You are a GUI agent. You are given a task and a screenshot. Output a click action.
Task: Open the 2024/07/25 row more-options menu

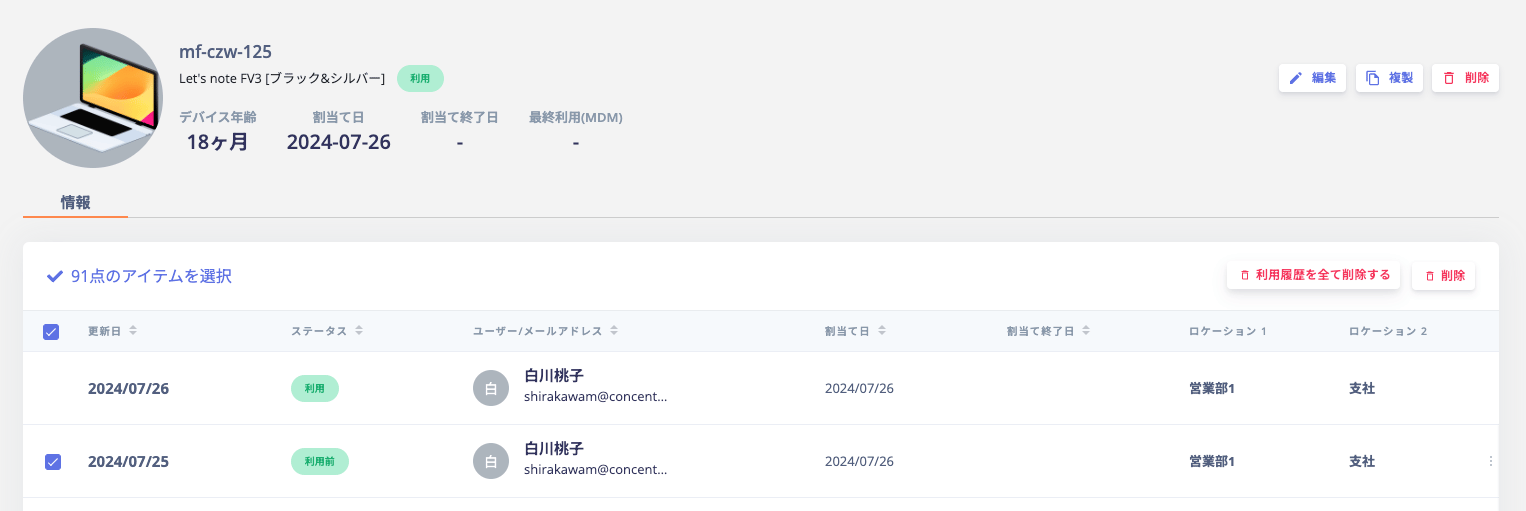(1491, 461)
